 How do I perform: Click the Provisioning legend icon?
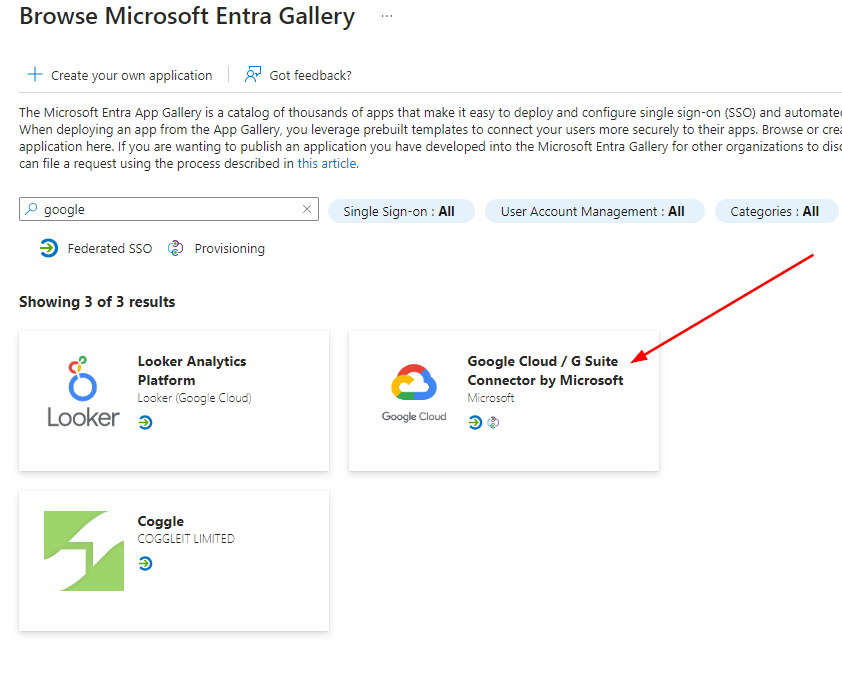(x=177, y=248)
